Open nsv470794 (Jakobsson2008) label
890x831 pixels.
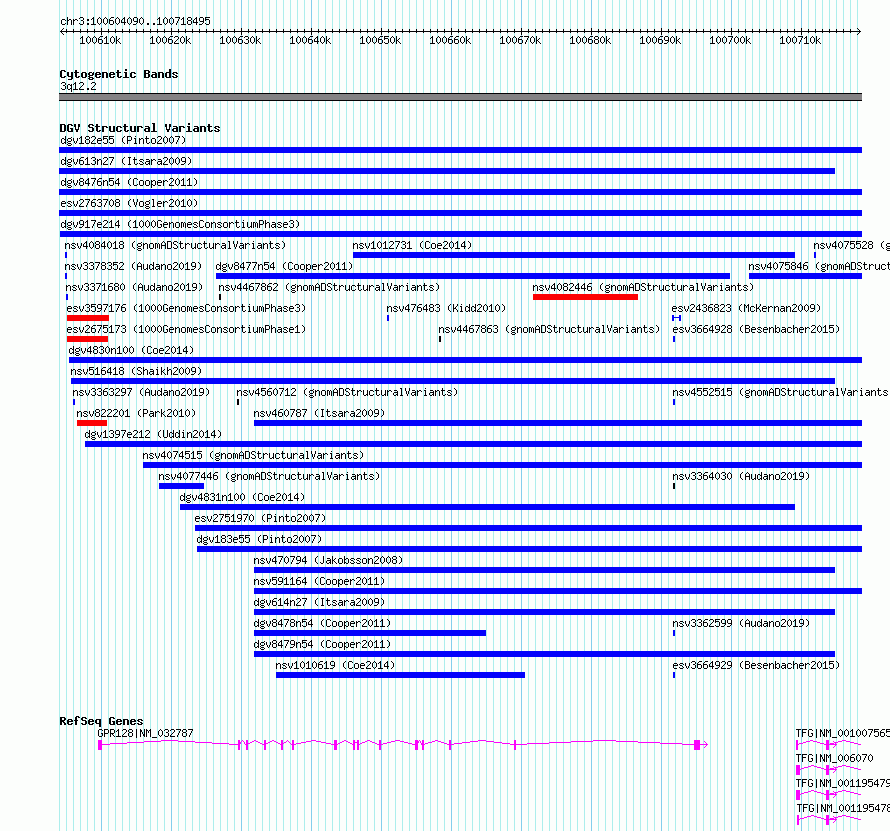(x=328, y=560)
